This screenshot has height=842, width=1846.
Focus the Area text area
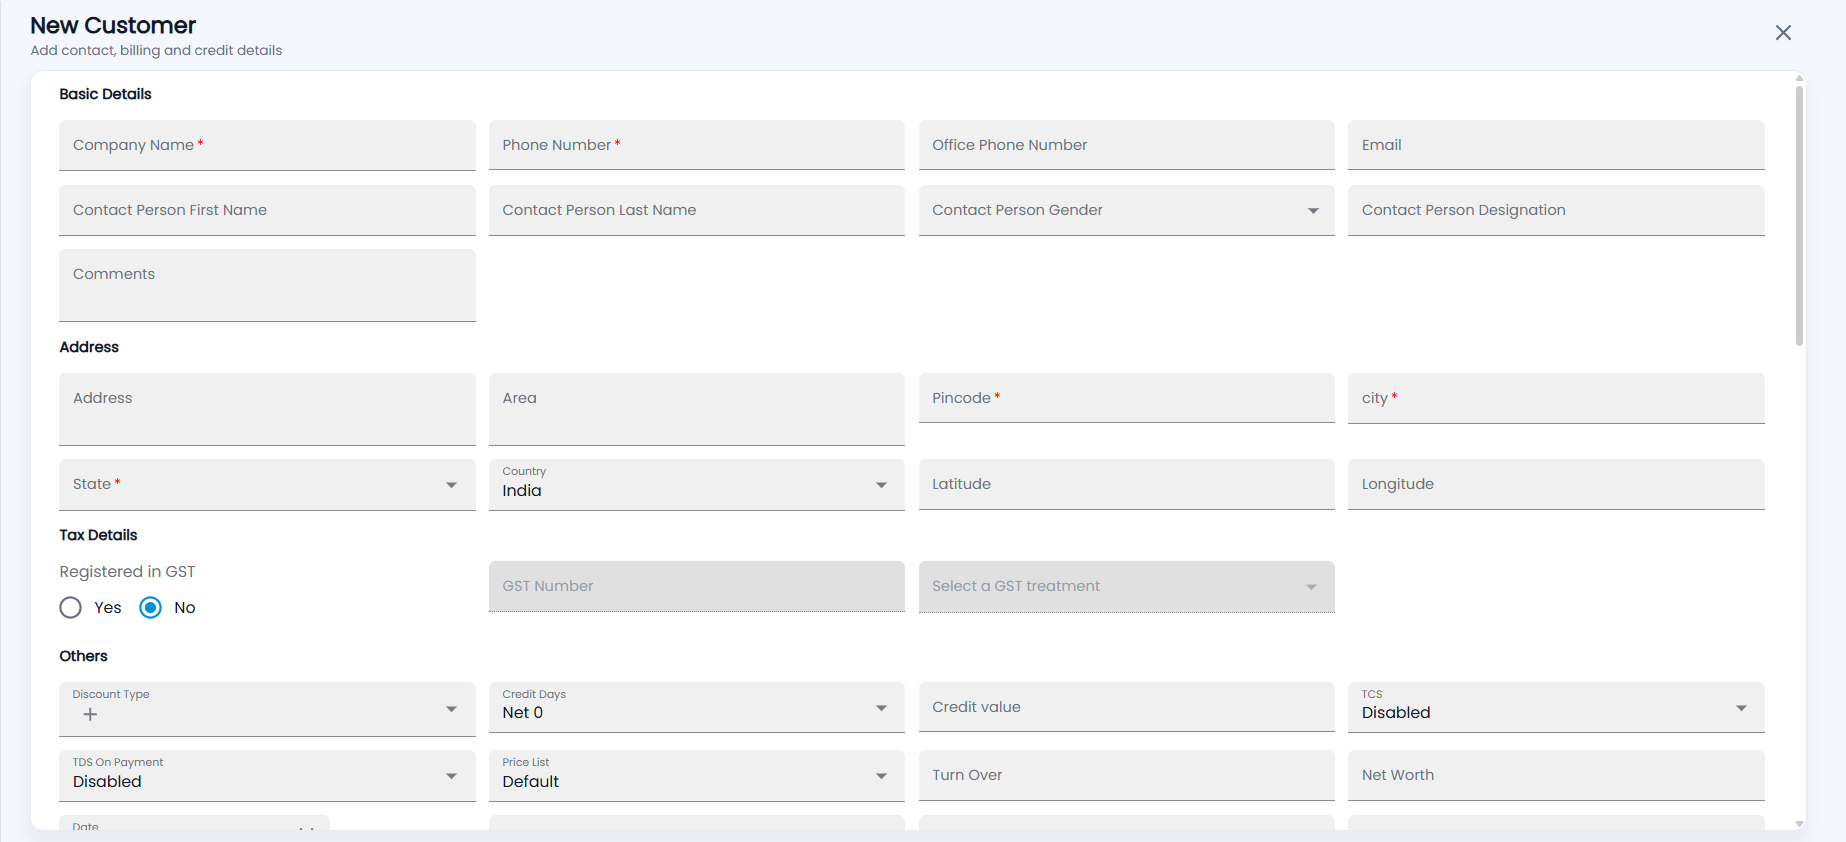coord(697,410)
